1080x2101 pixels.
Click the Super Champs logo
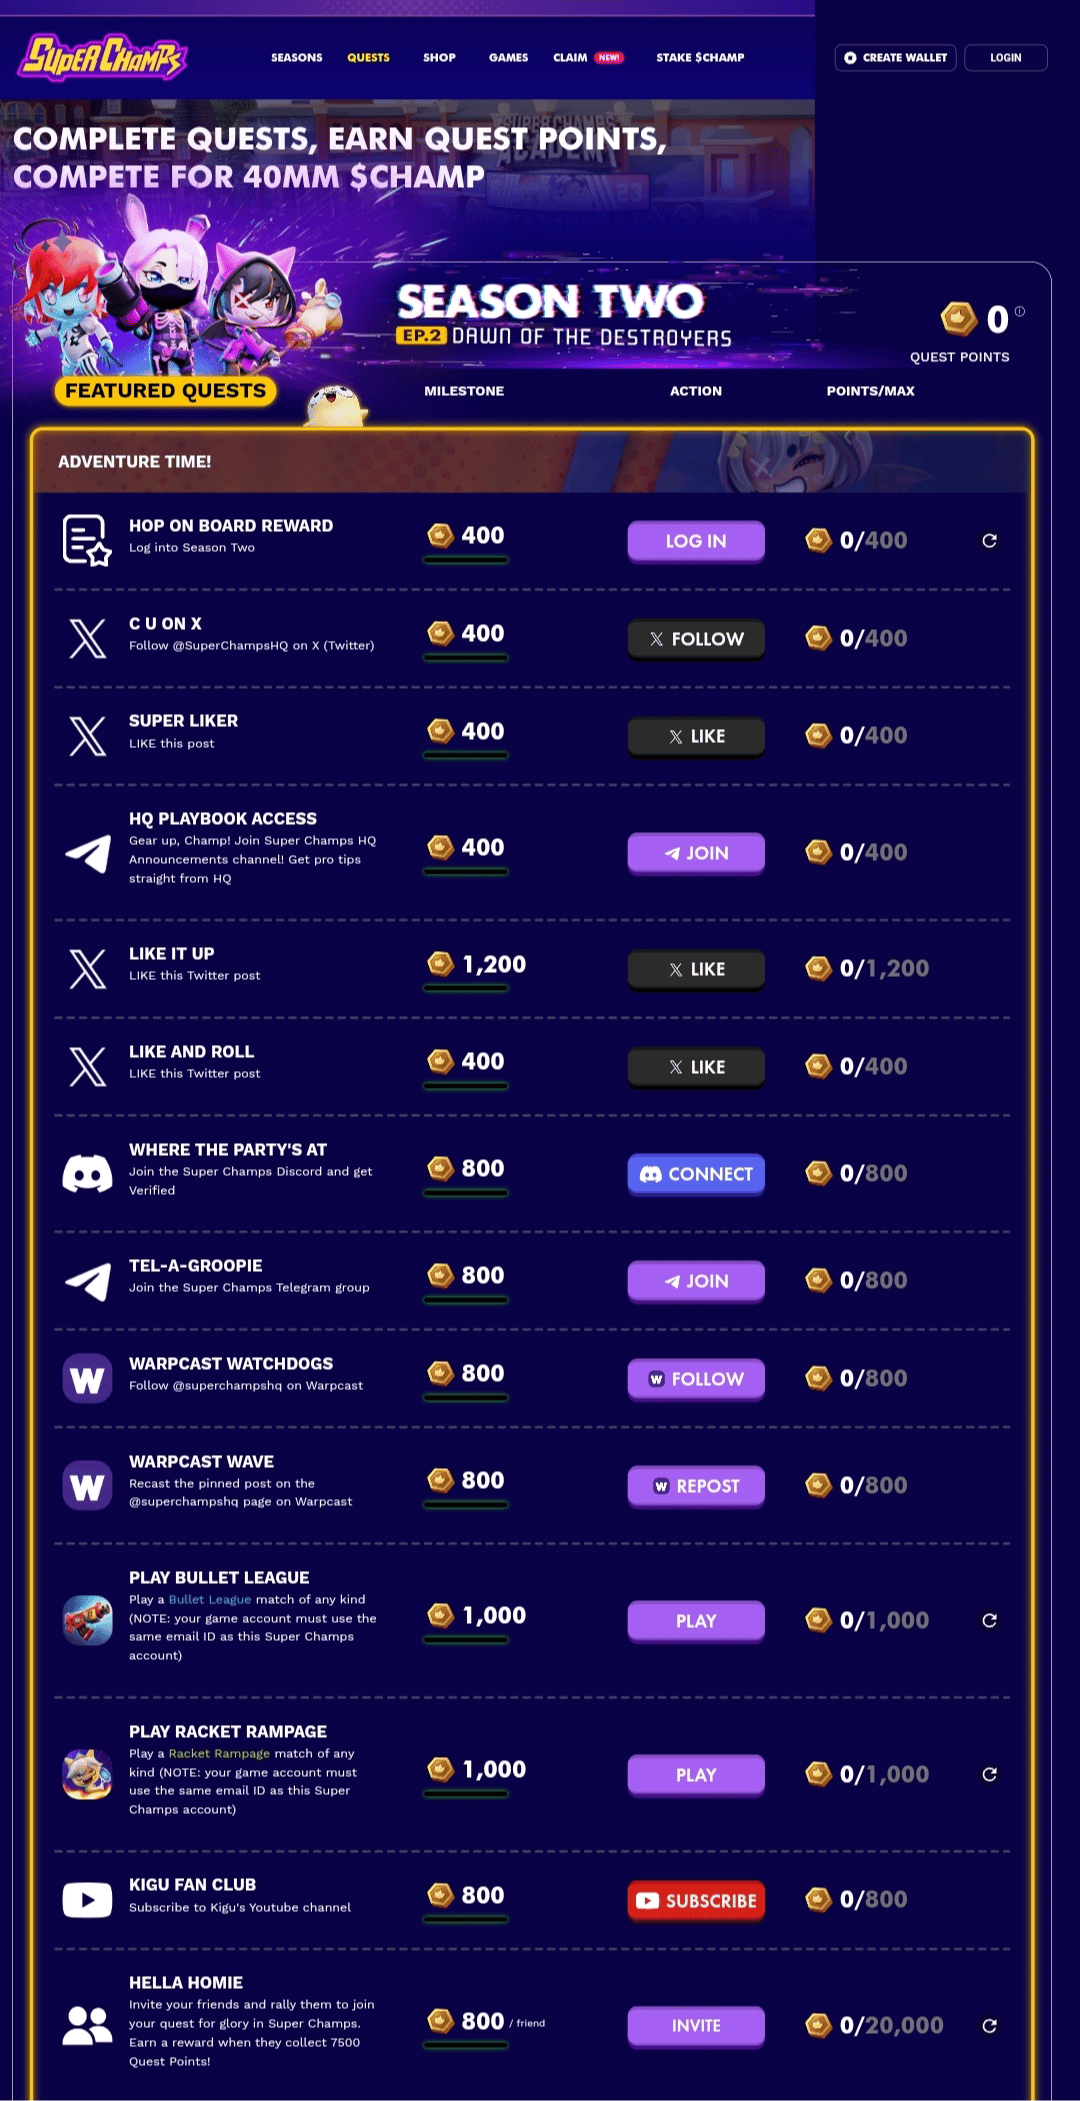[103, 57]
